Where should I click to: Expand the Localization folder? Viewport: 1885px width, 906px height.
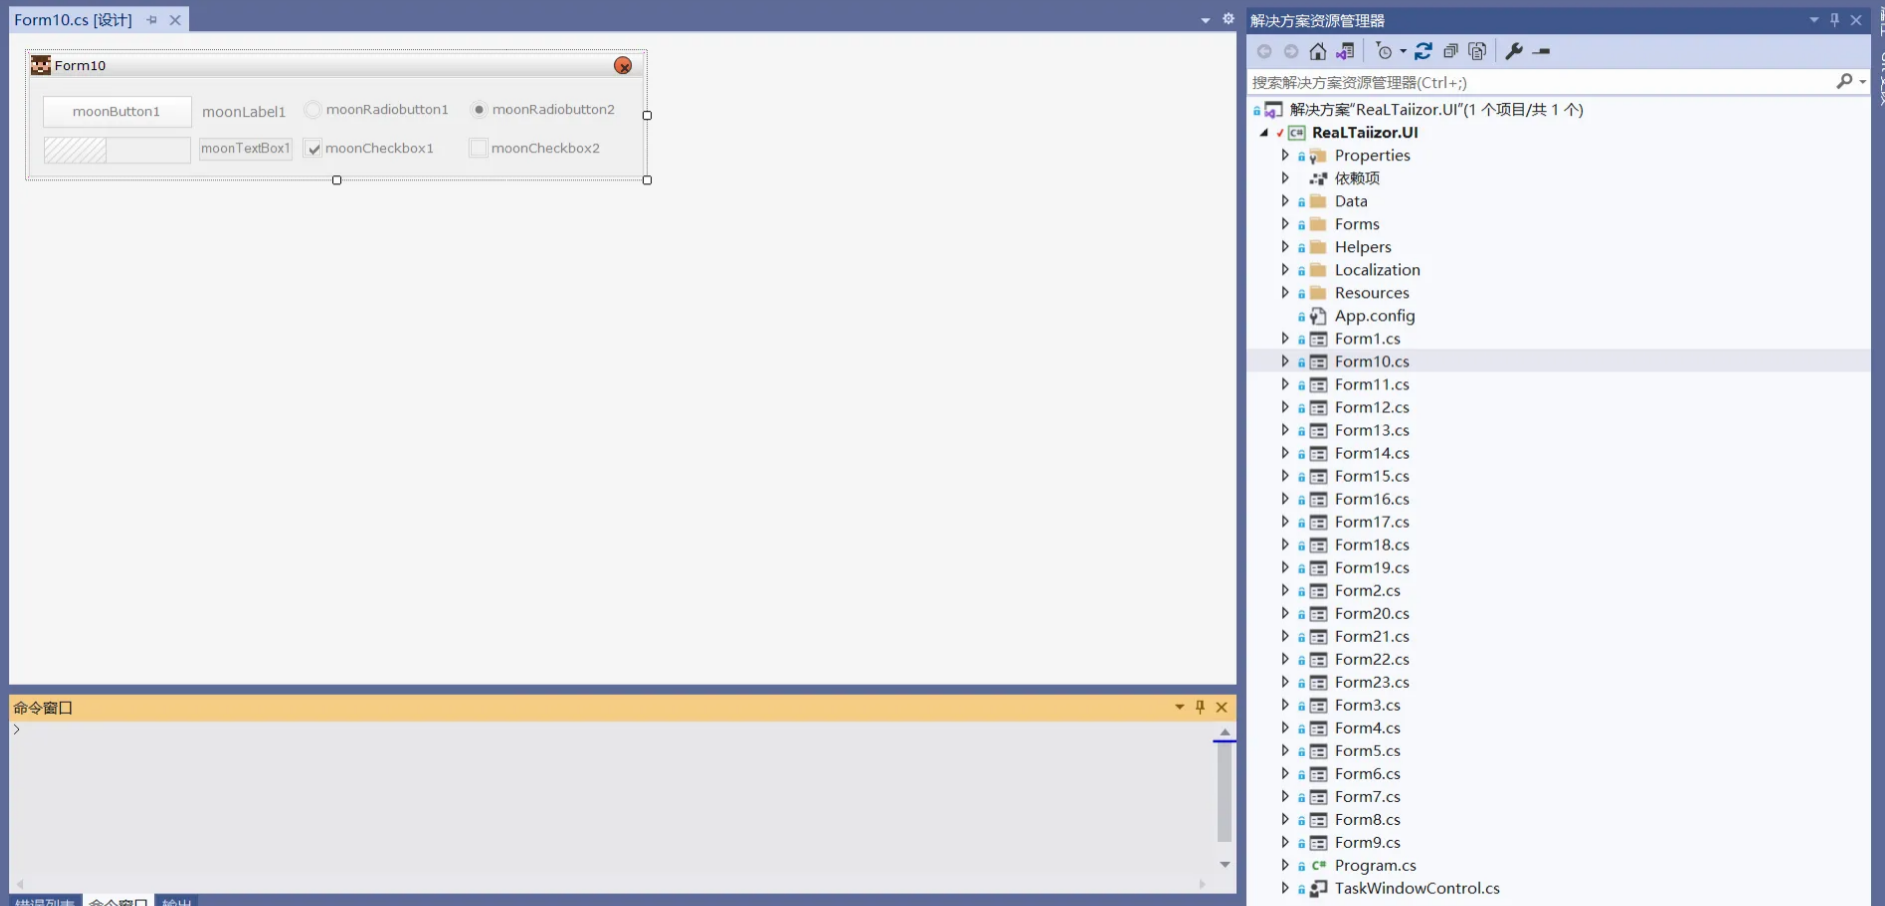click(1285, 270)
